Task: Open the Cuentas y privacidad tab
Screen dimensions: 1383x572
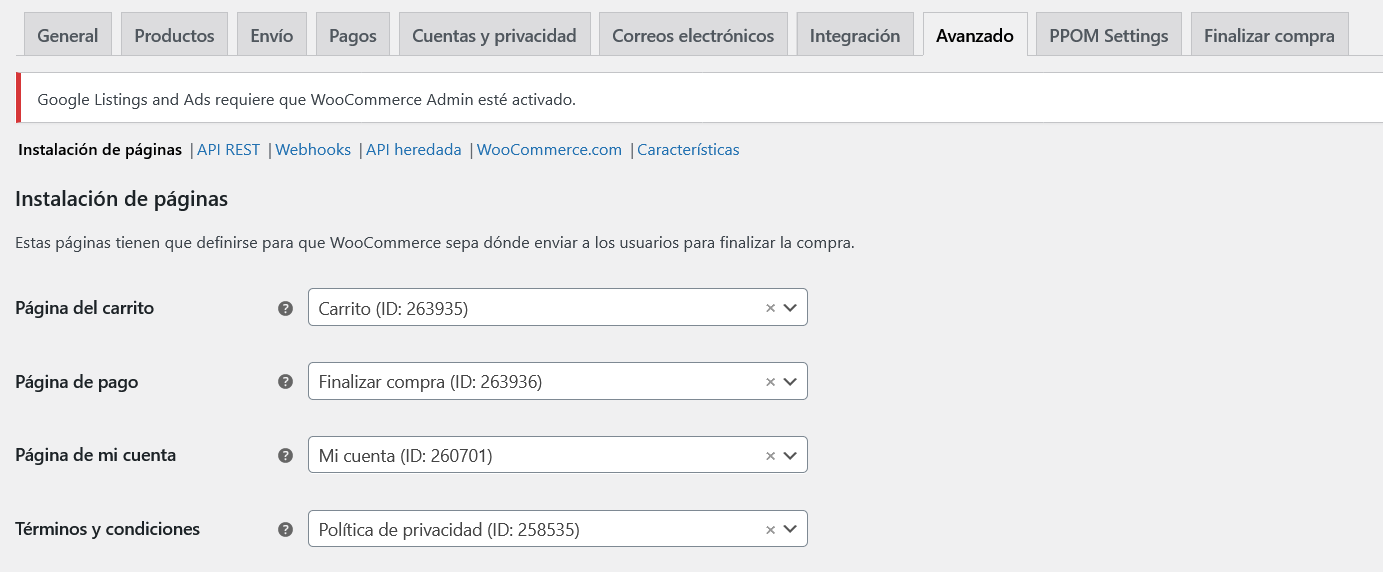Action: click(494, 35)
